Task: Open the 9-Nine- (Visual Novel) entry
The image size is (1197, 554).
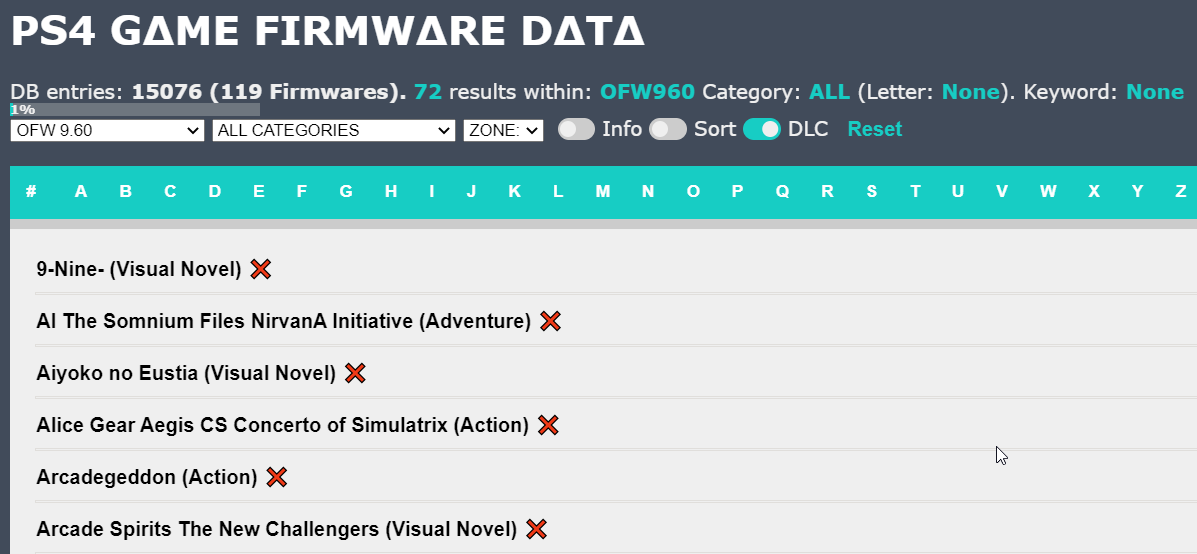Action: [139, 269]
